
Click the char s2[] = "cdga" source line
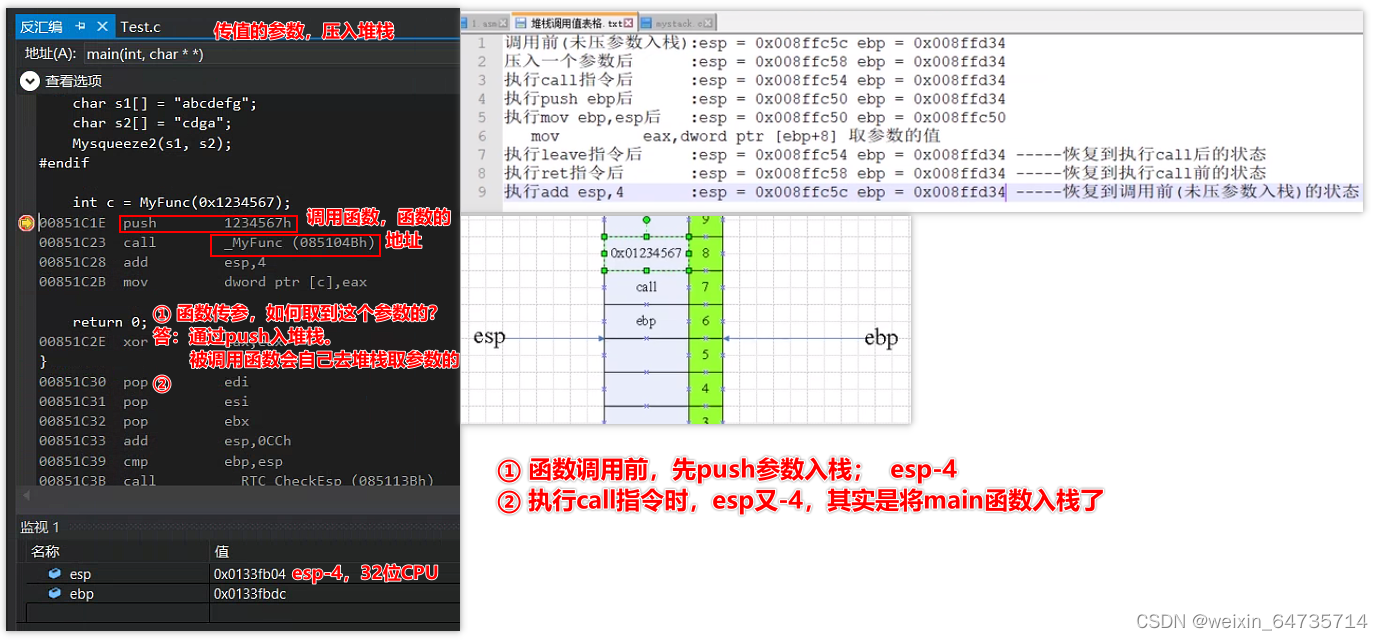[152, 123]
